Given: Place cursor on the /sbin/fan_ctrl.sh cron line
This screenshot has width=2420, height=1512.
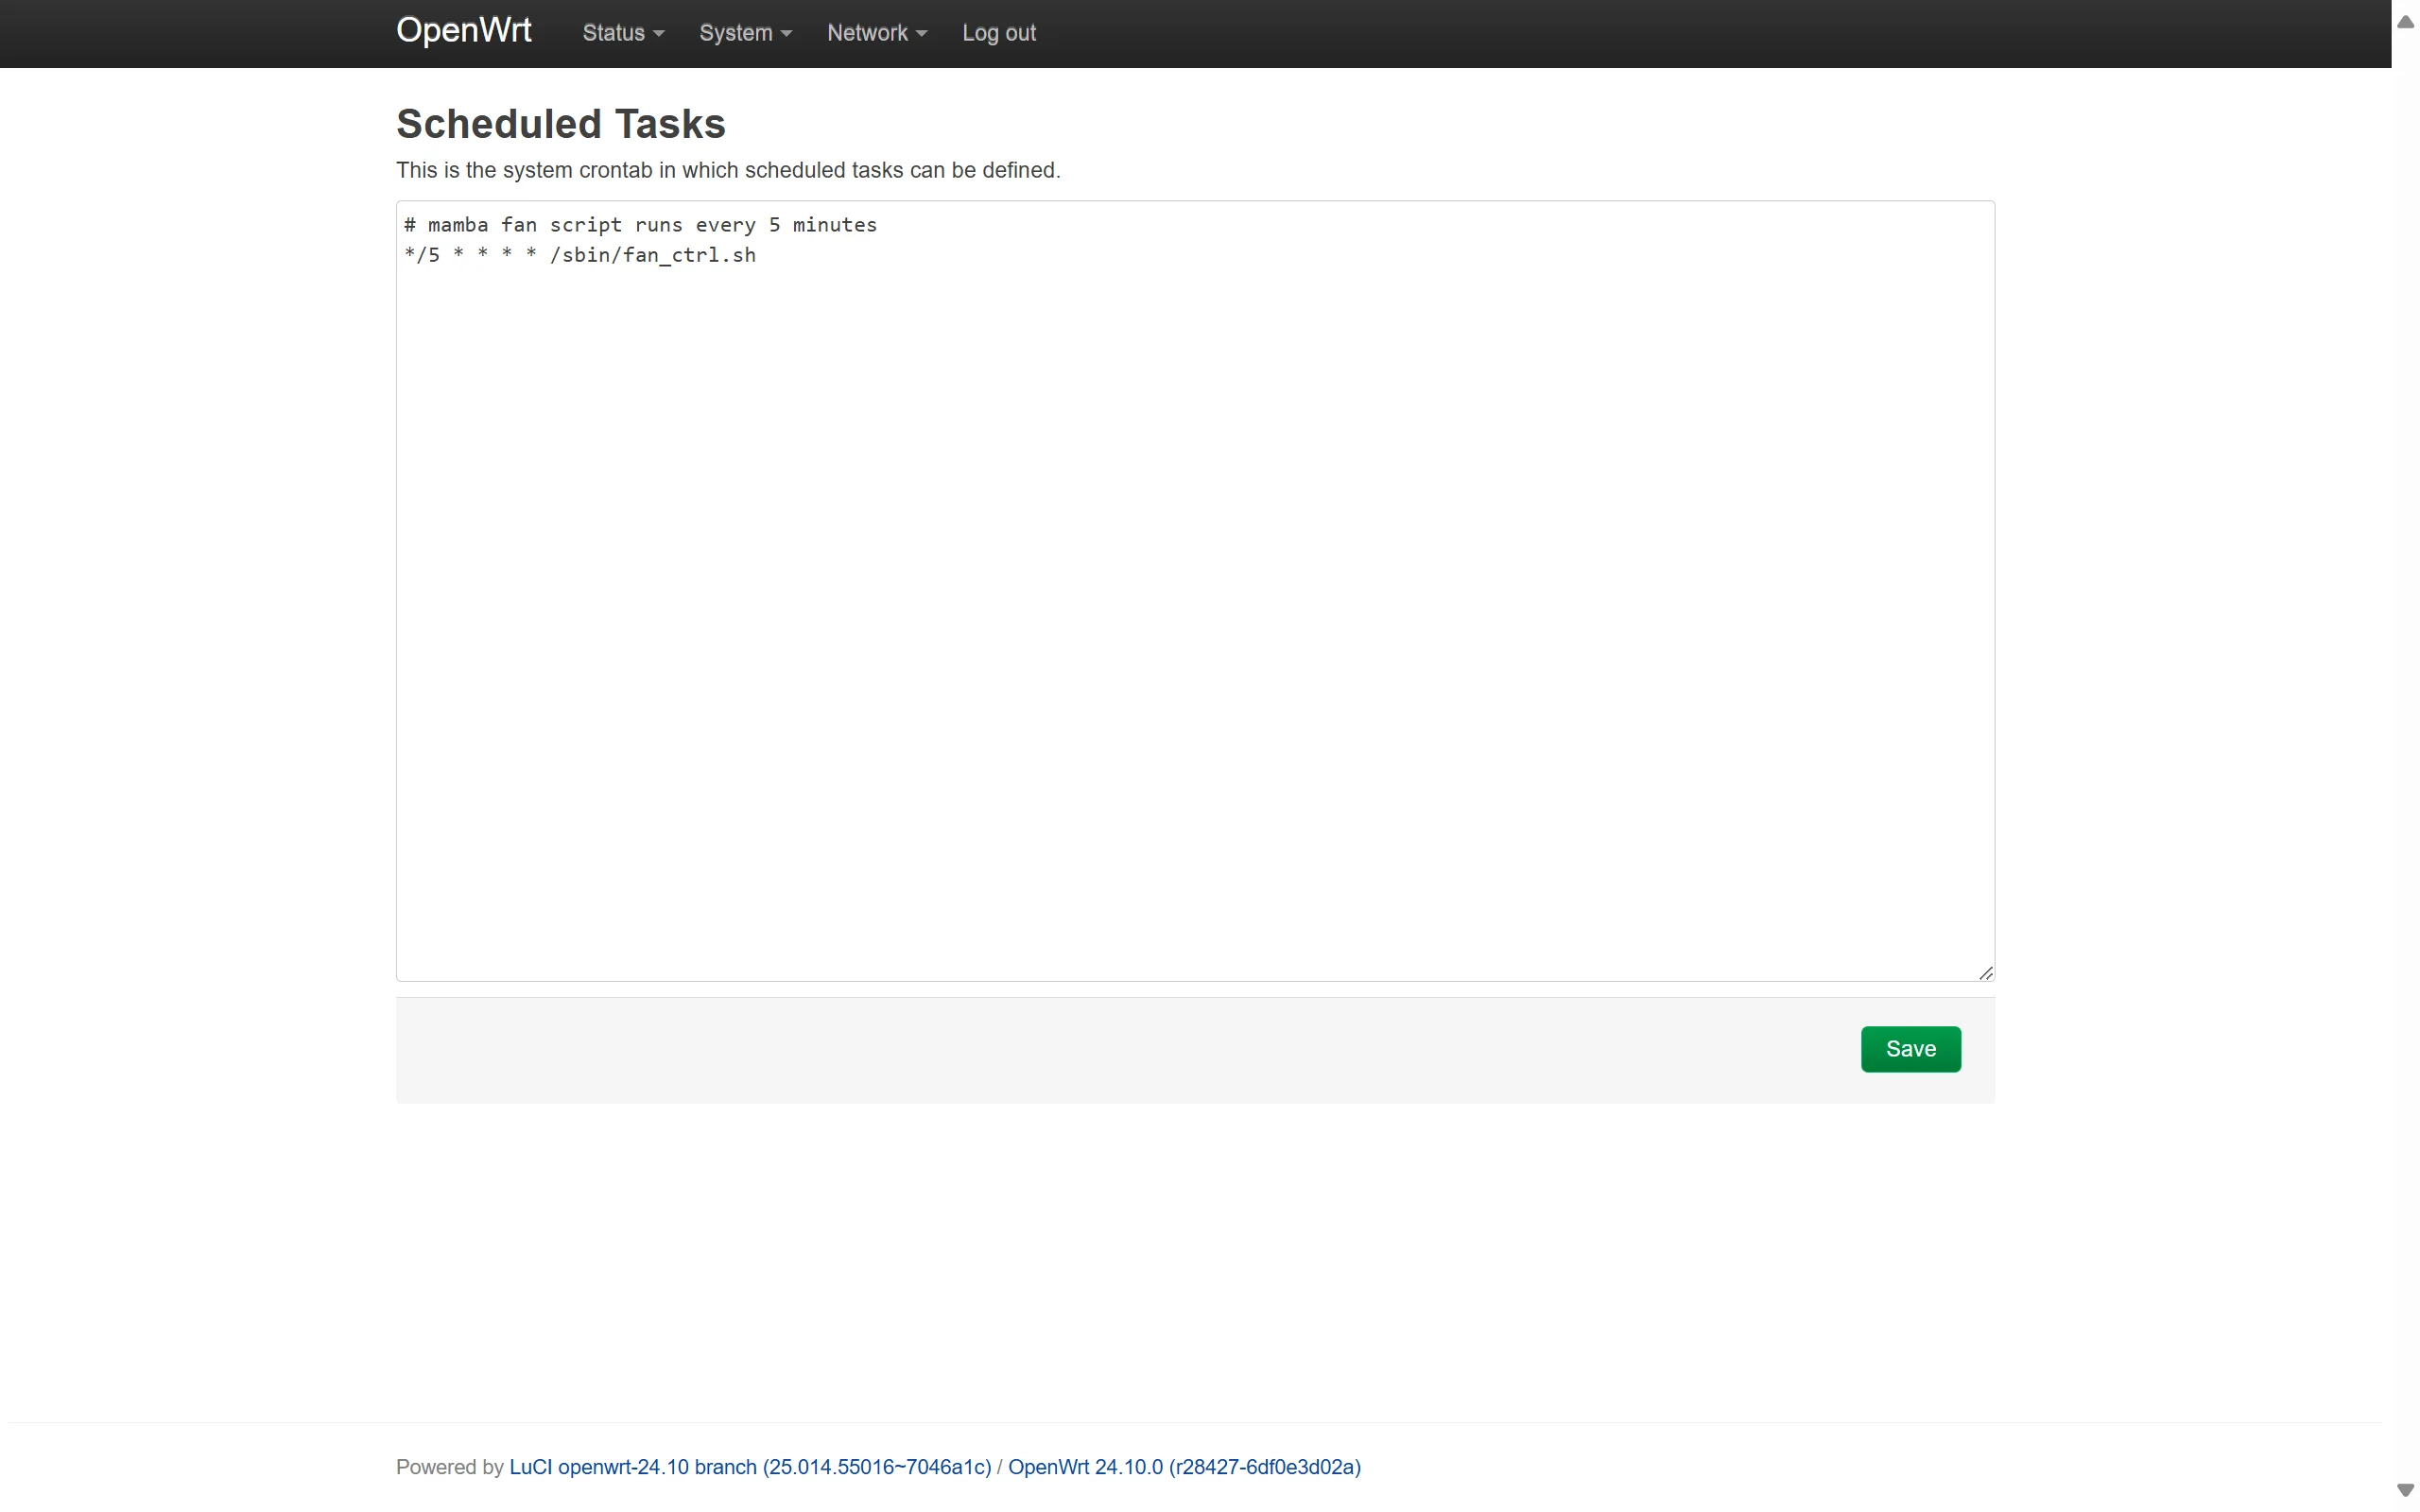Looking at the screenshot, I should tap(580, 255).
